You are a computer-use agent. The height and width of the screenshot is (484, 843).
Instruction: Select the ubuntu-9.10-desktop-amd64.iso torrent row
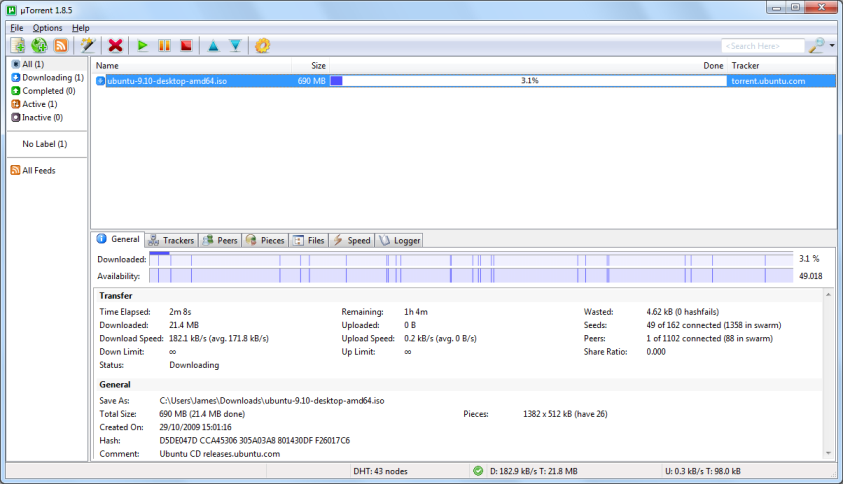464,81
